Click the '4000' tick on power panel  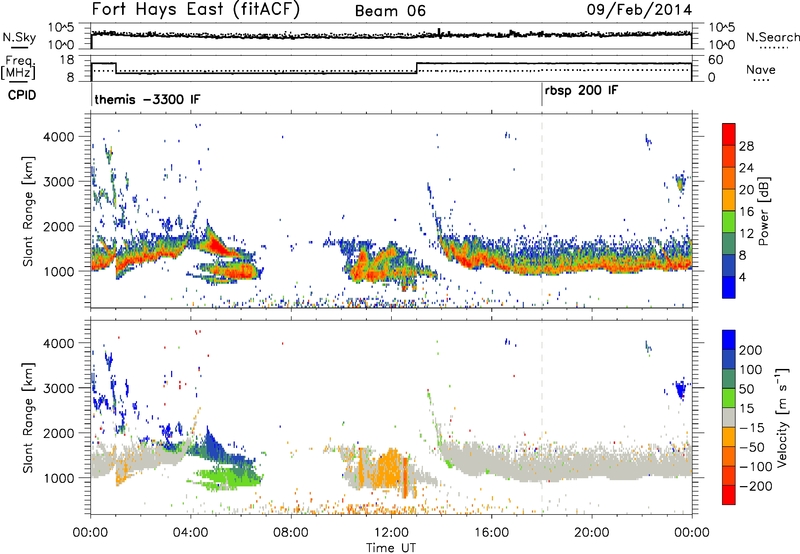(x=59, y=137)
